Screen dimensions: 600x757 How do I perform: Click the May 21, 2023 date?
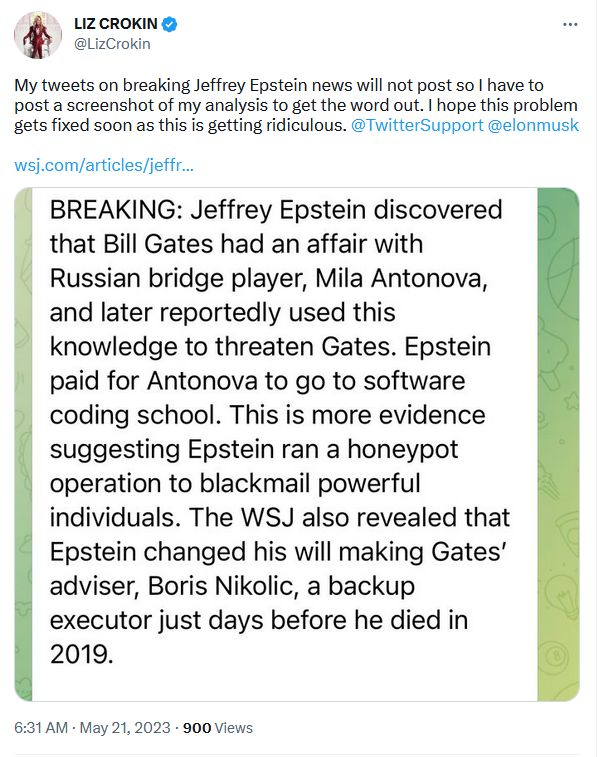(125, 728)
